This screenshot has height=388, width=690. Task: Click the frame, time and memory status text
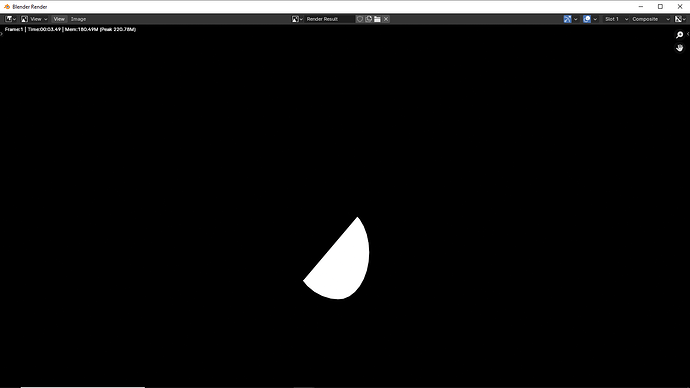(x=70, y=29)
